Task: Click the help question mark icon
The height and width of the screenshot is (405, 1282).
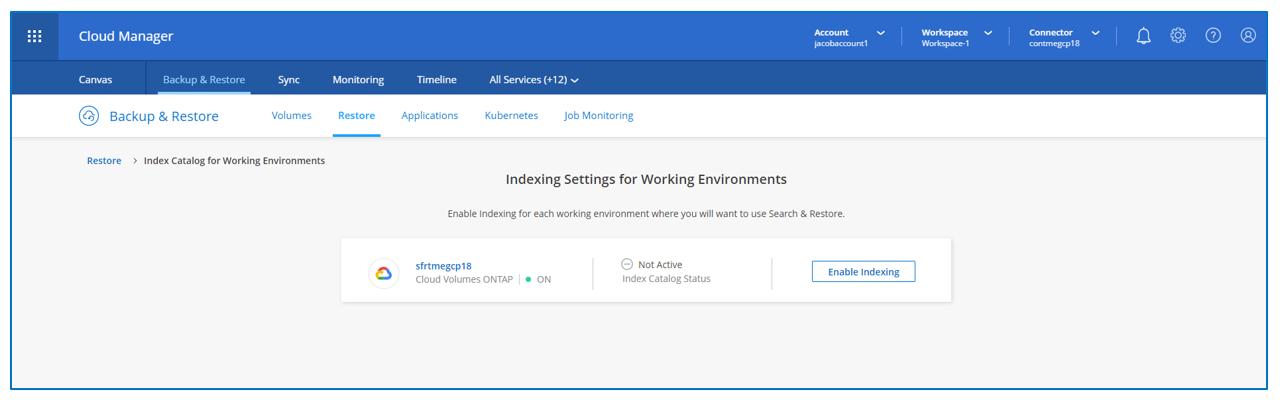Action: tap(1213, 36)
